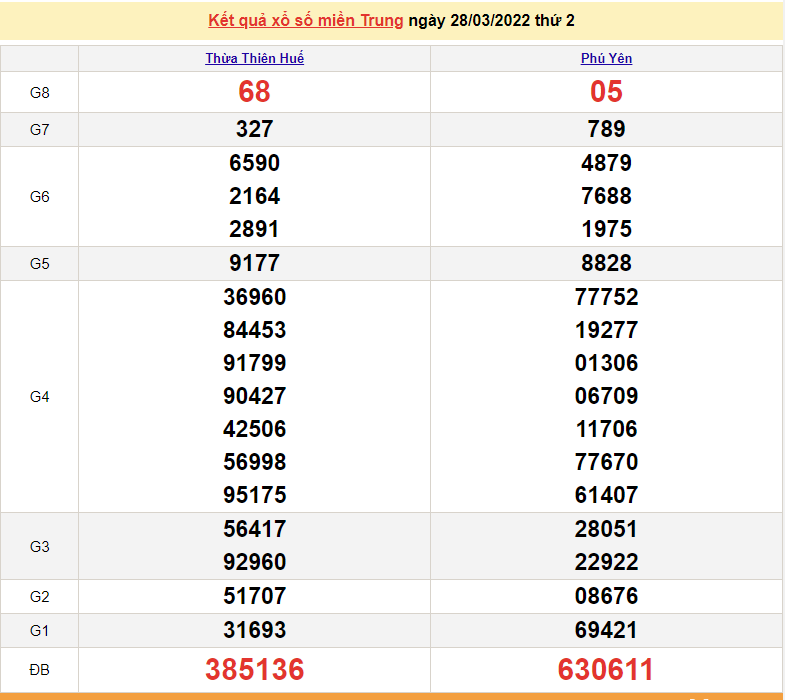Select the G4 number 01306
785x700 pixels.
pyautogui.click(x=606, y=363)
